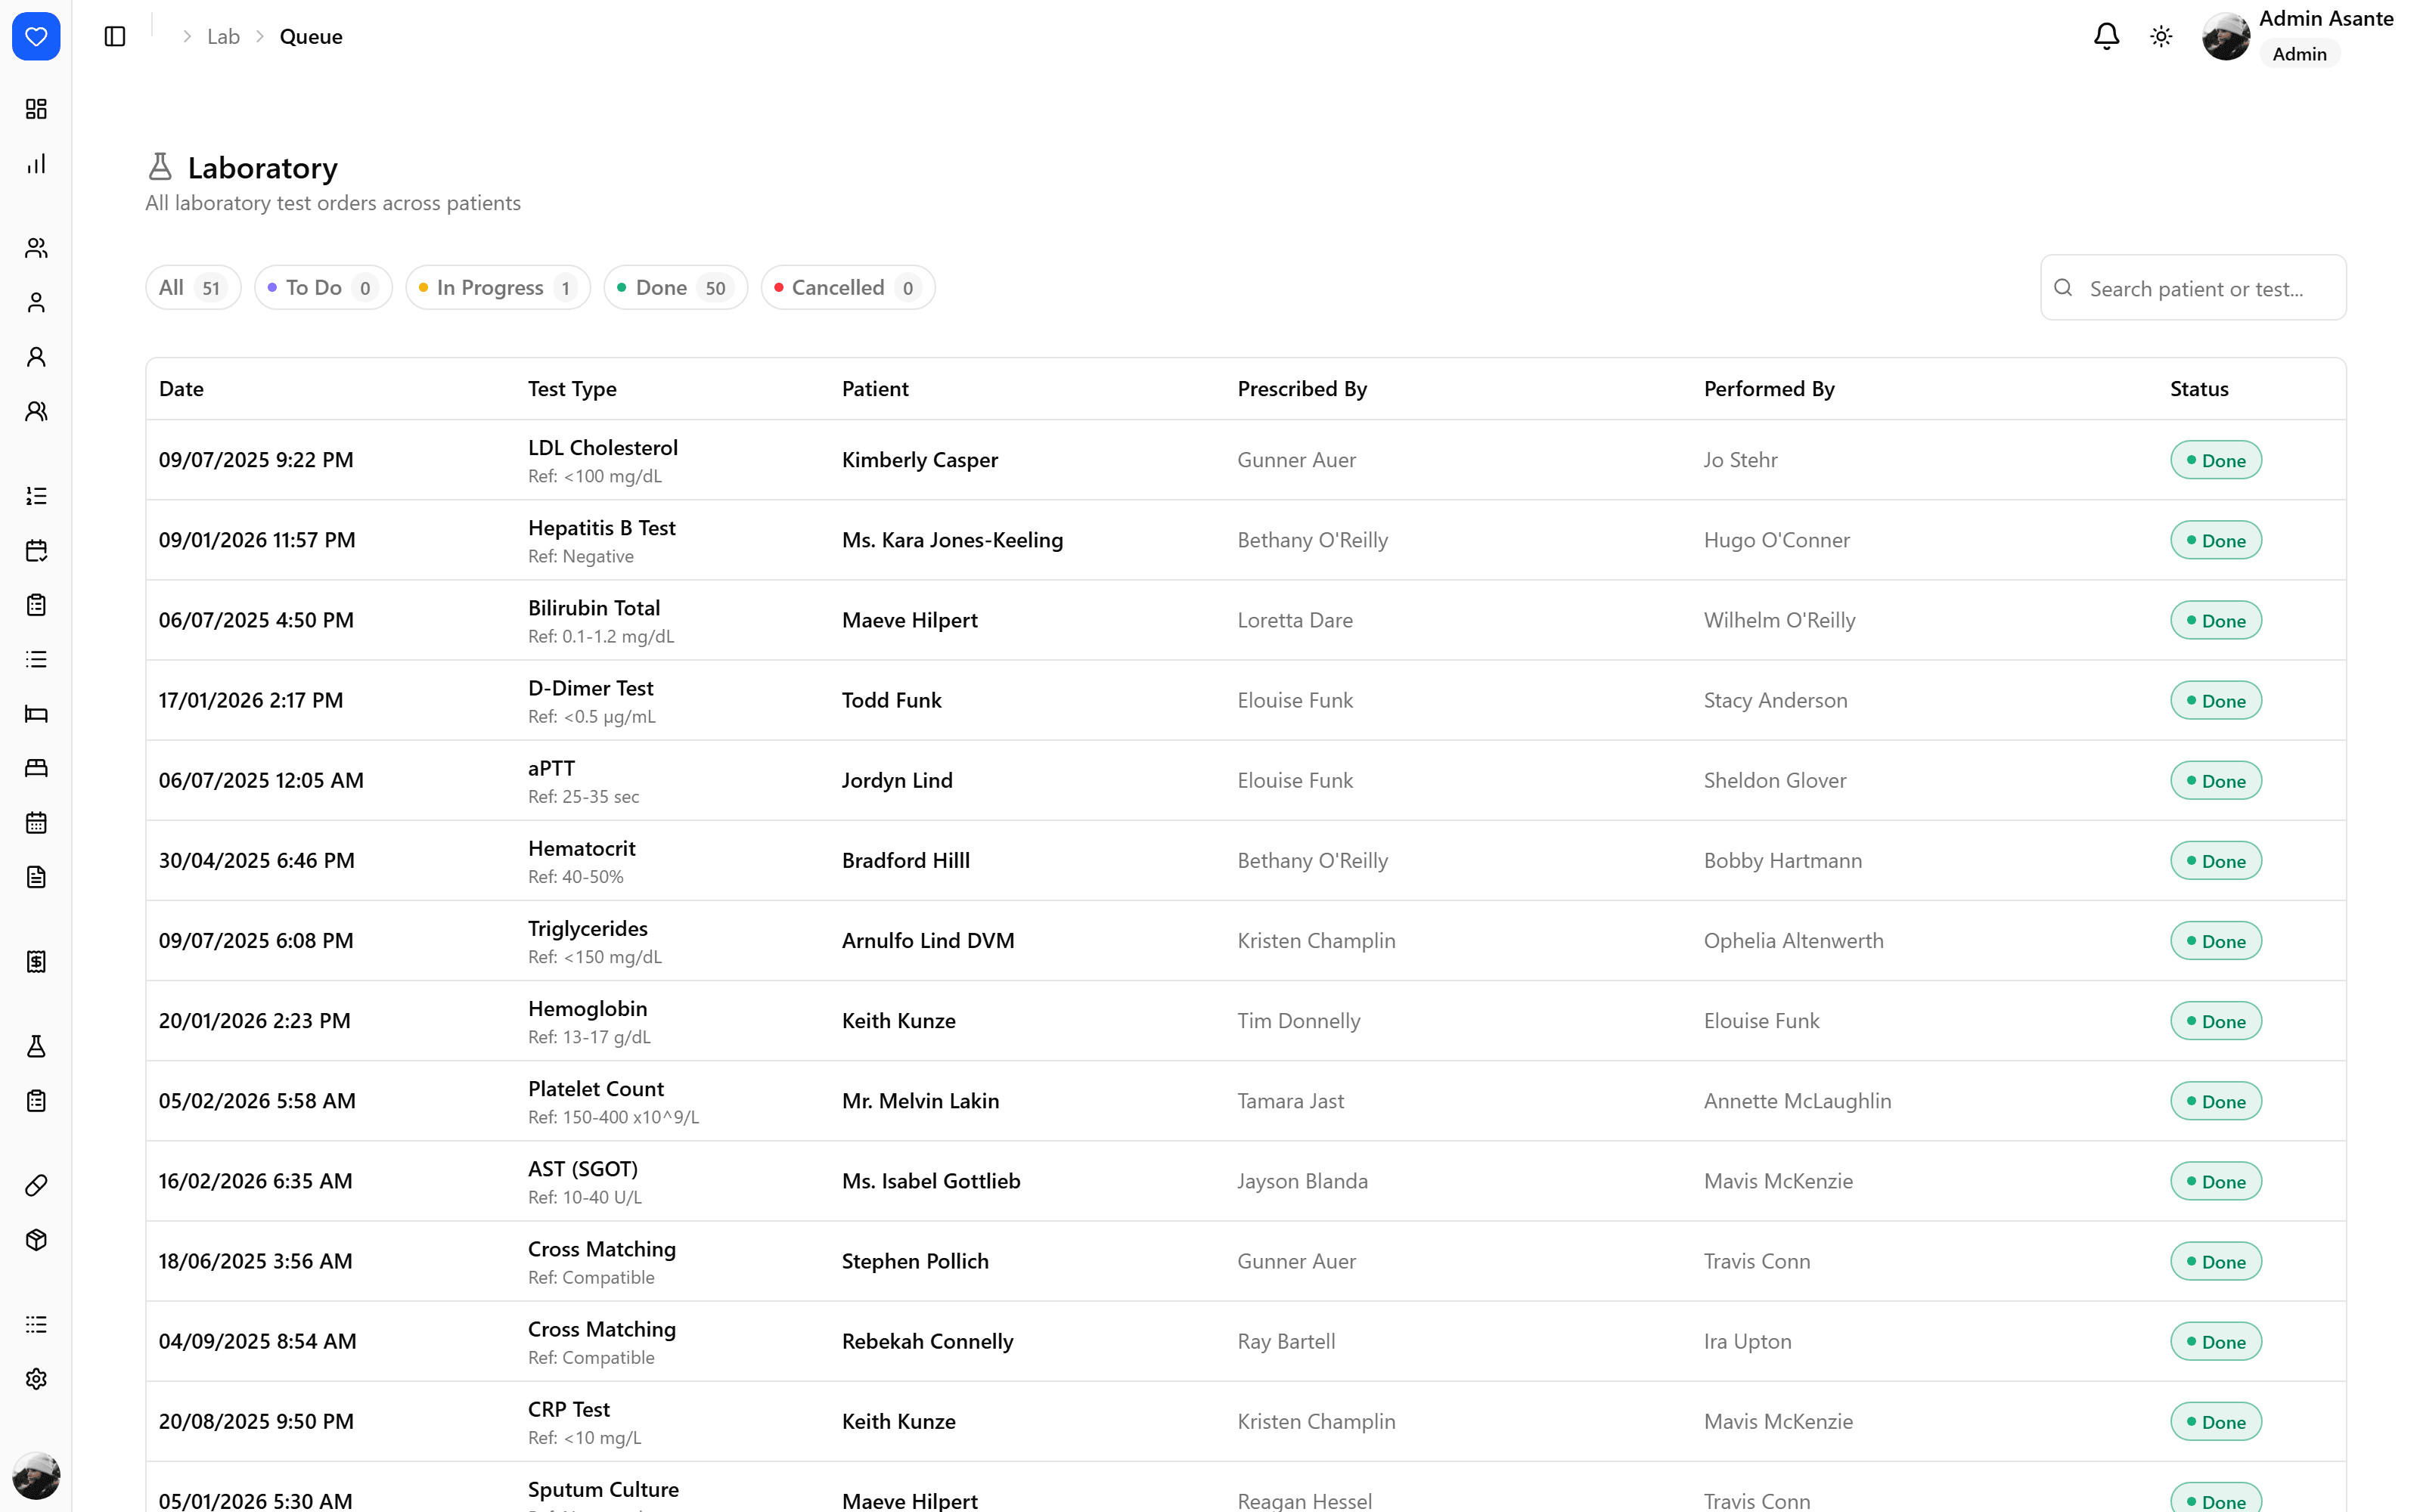The width and height of the screenshot is (2420, 1512).
Task: Select patient Todd Funk
Action: [891, 700]
